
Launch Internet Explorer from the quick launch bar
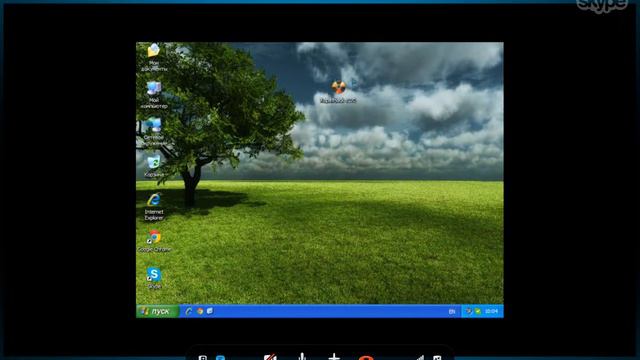coord(188,311)
